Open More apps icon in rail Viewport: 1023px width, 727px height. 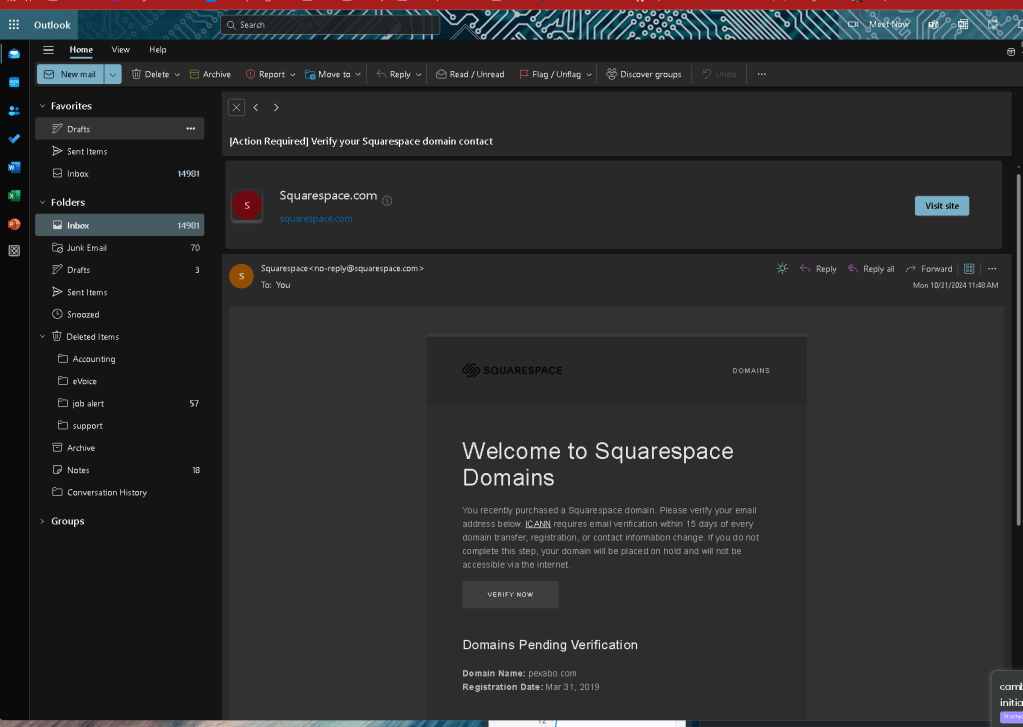(x=14, y=251)
